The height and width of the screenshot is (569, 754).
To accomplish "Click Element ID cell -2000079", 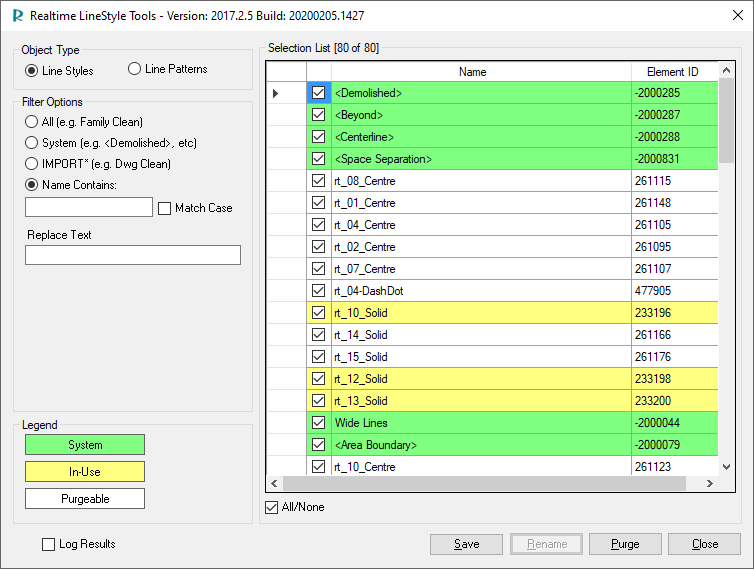I will coord(675,445).
